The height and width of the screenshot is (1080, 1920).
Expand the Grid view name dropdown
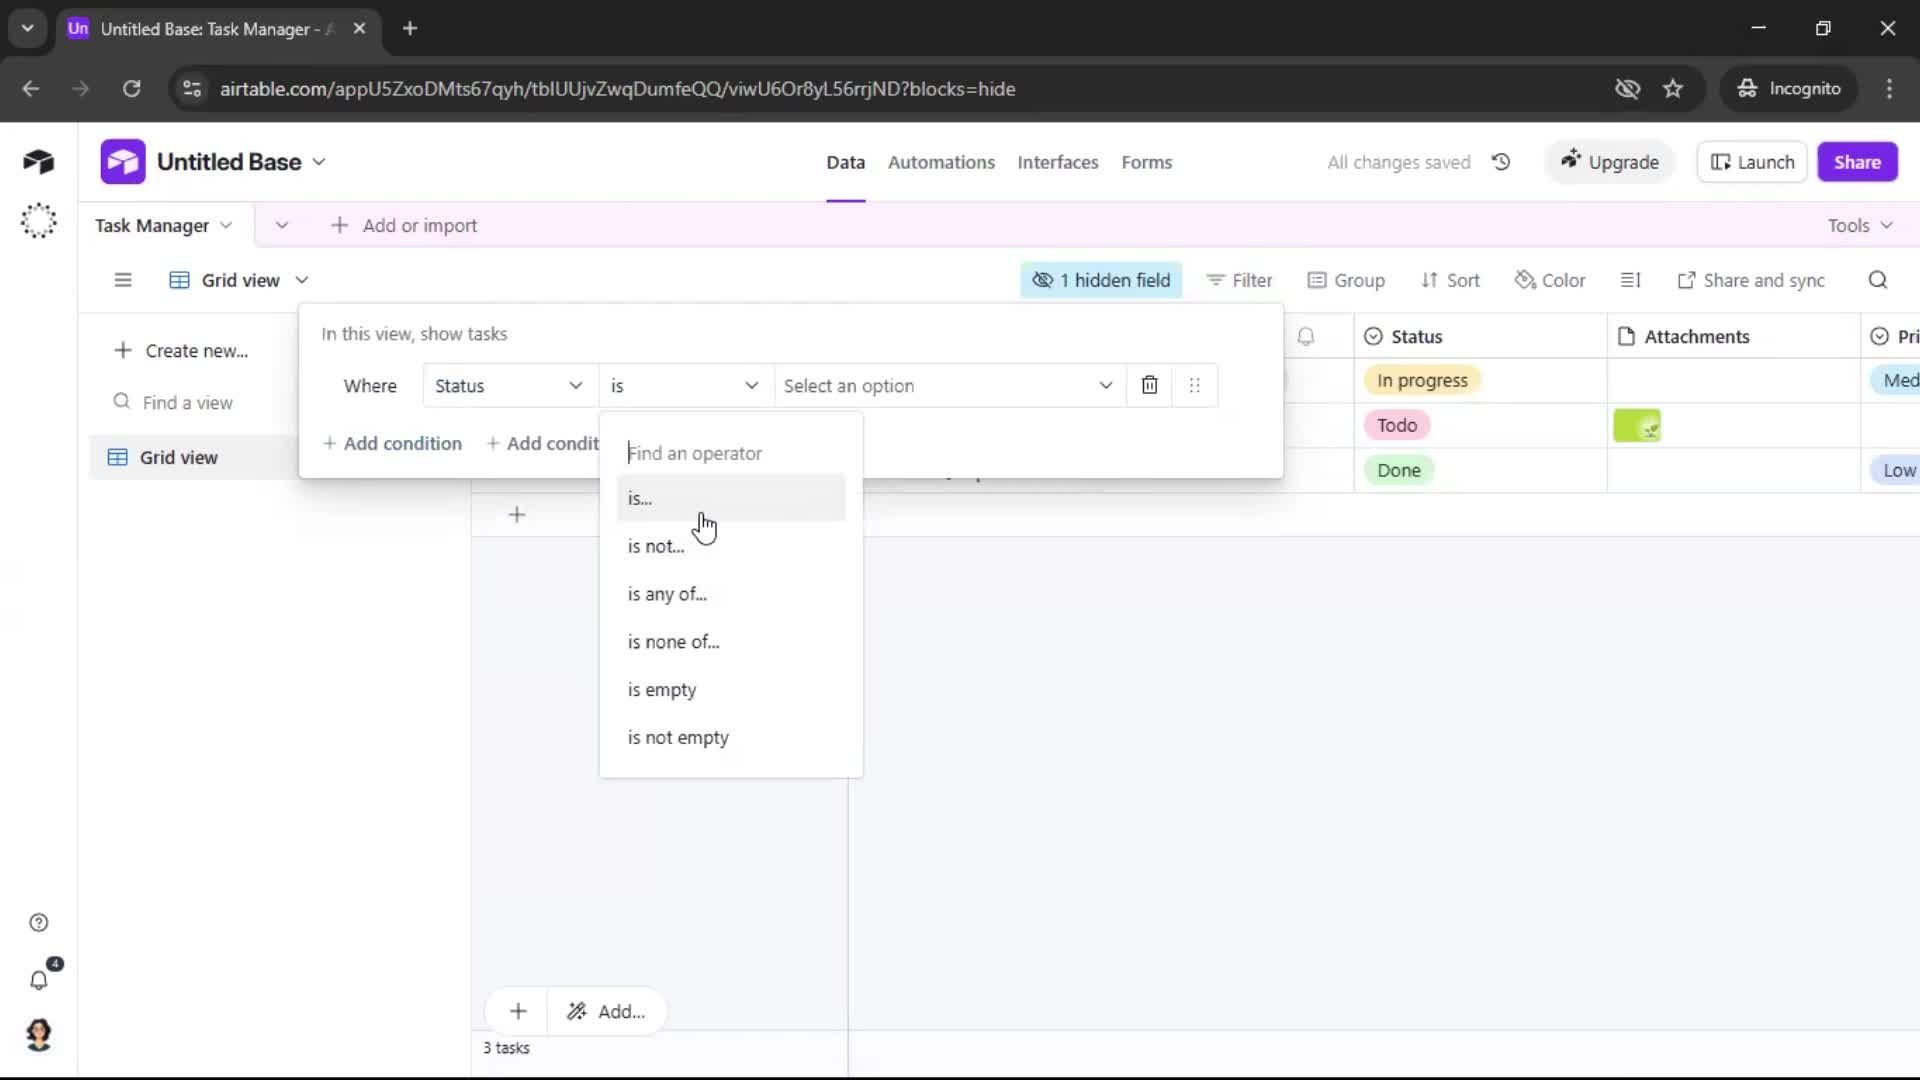(x=302, y=280)
